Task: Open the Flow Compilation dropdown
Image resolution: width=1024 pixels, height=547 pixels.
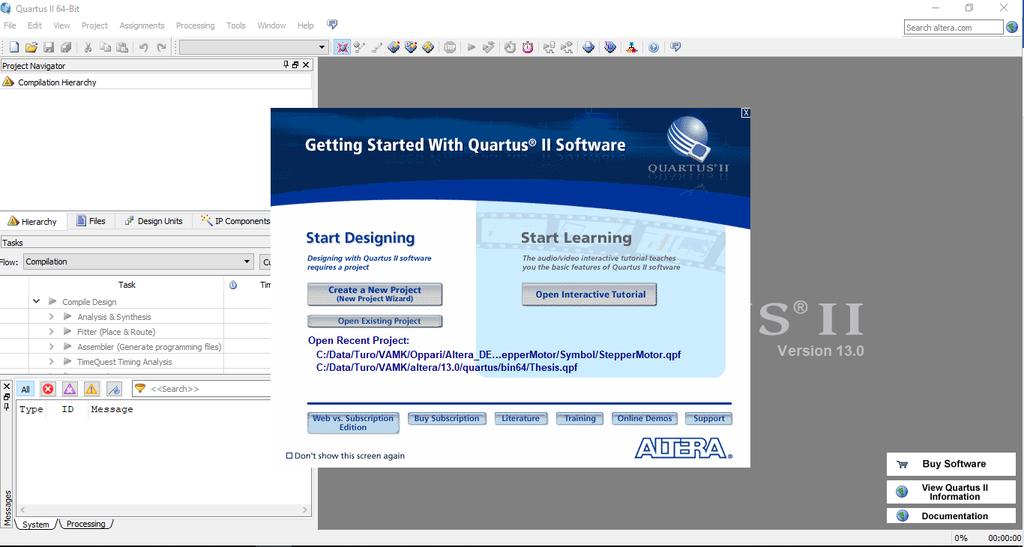Action: coord(138,261)
